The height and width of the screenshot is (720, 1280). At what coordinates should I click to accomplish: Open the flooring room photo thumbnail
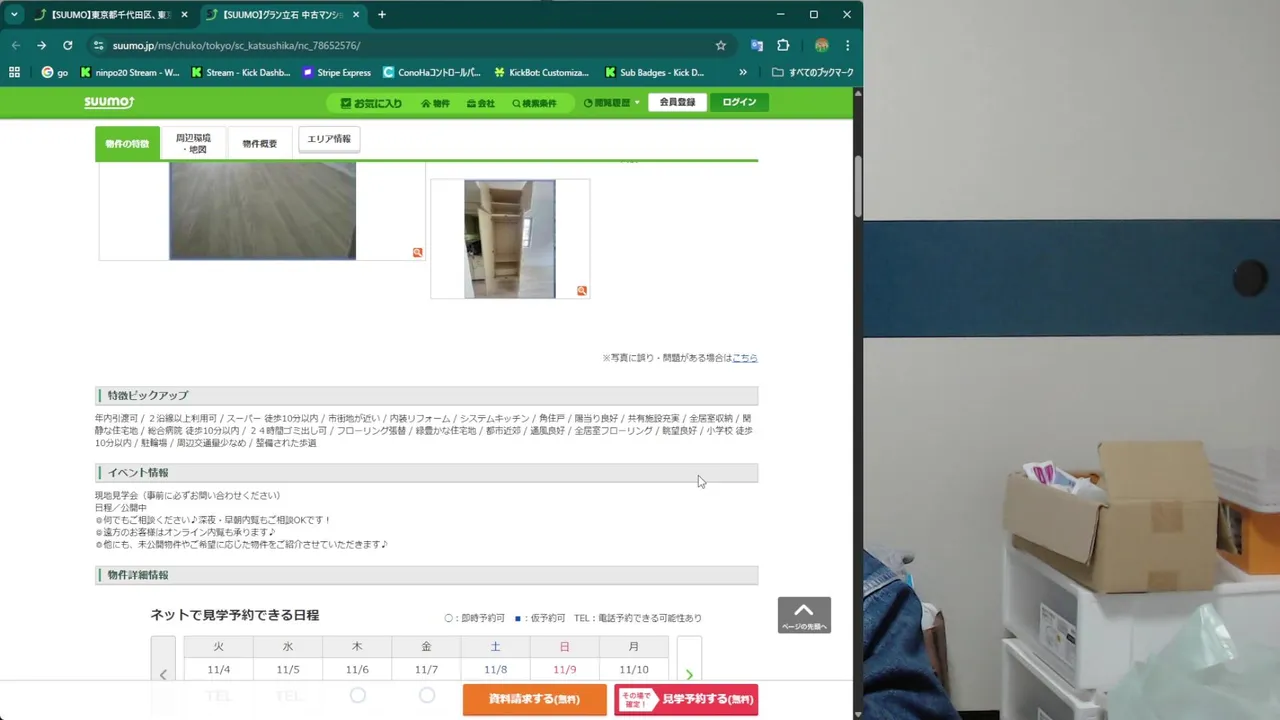pos(262,210)
